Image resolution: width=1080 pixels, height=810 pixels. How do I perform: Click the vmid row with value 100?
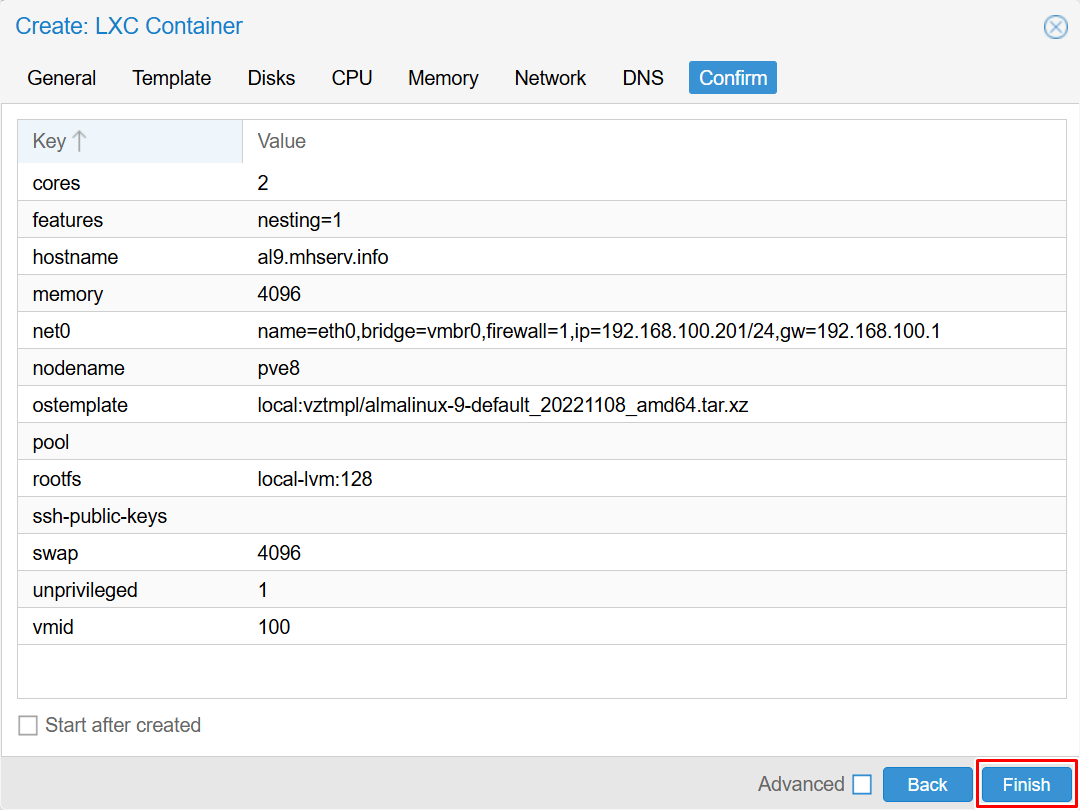[540, 627]
